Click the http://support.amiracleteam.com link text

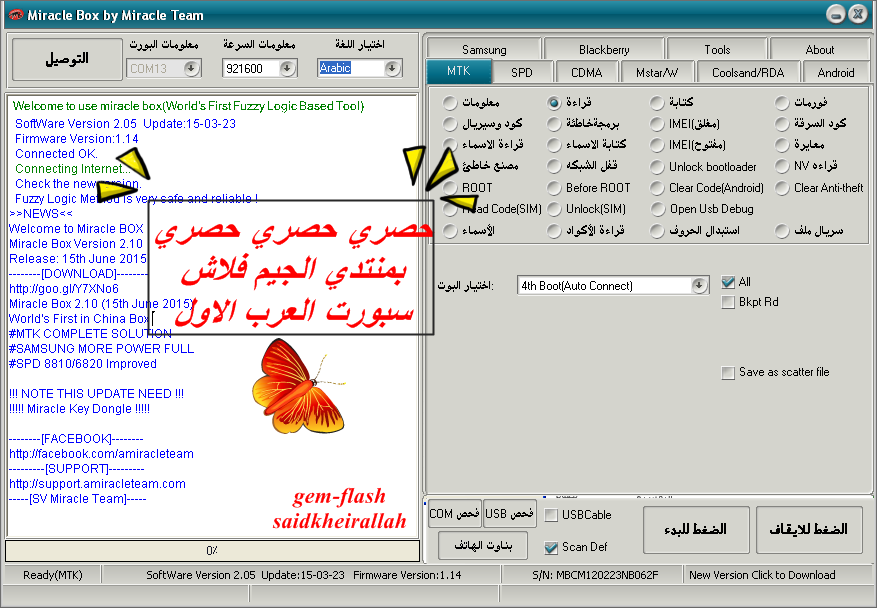[x=97, y=484]
